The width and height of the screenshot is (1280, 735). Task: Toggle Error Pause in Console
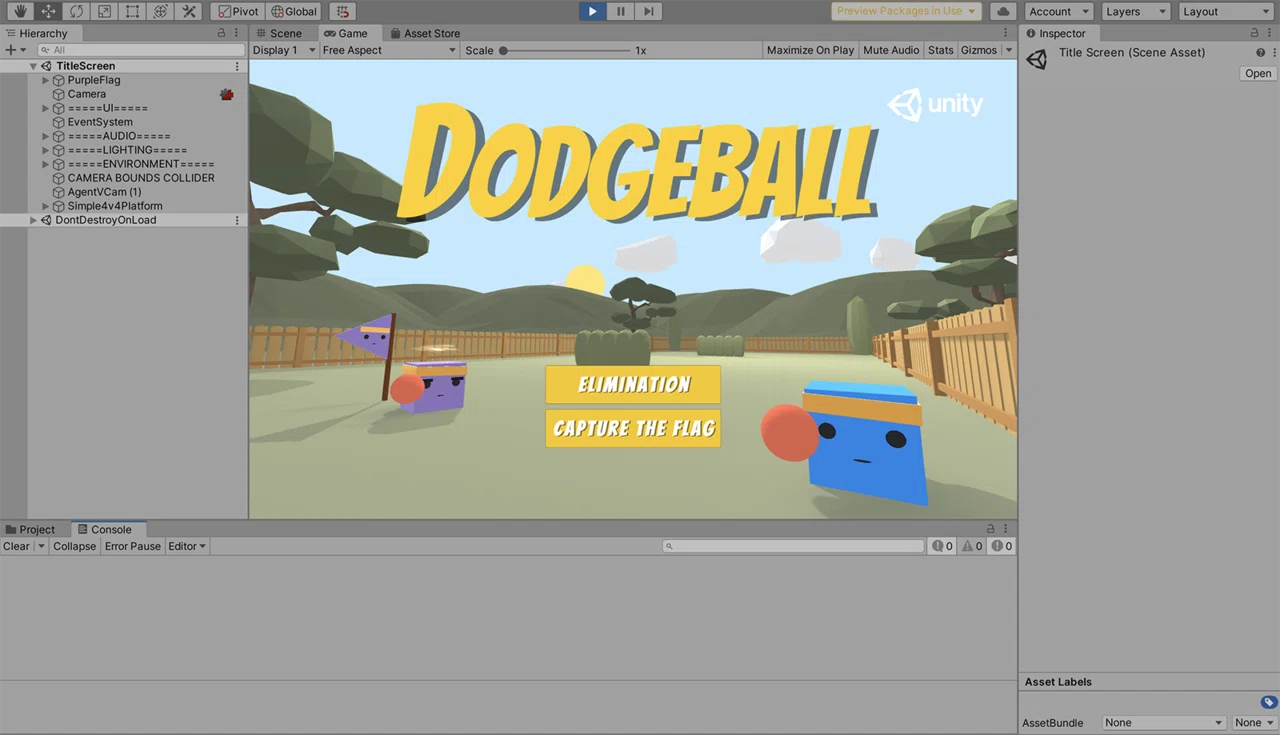tap(132, 546)
